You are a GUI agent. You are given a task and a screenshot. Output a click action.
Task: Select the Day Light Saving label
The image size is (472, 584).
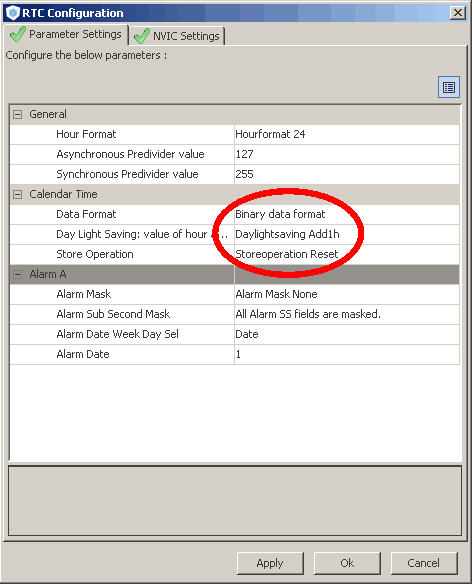[x=142, y=234]
